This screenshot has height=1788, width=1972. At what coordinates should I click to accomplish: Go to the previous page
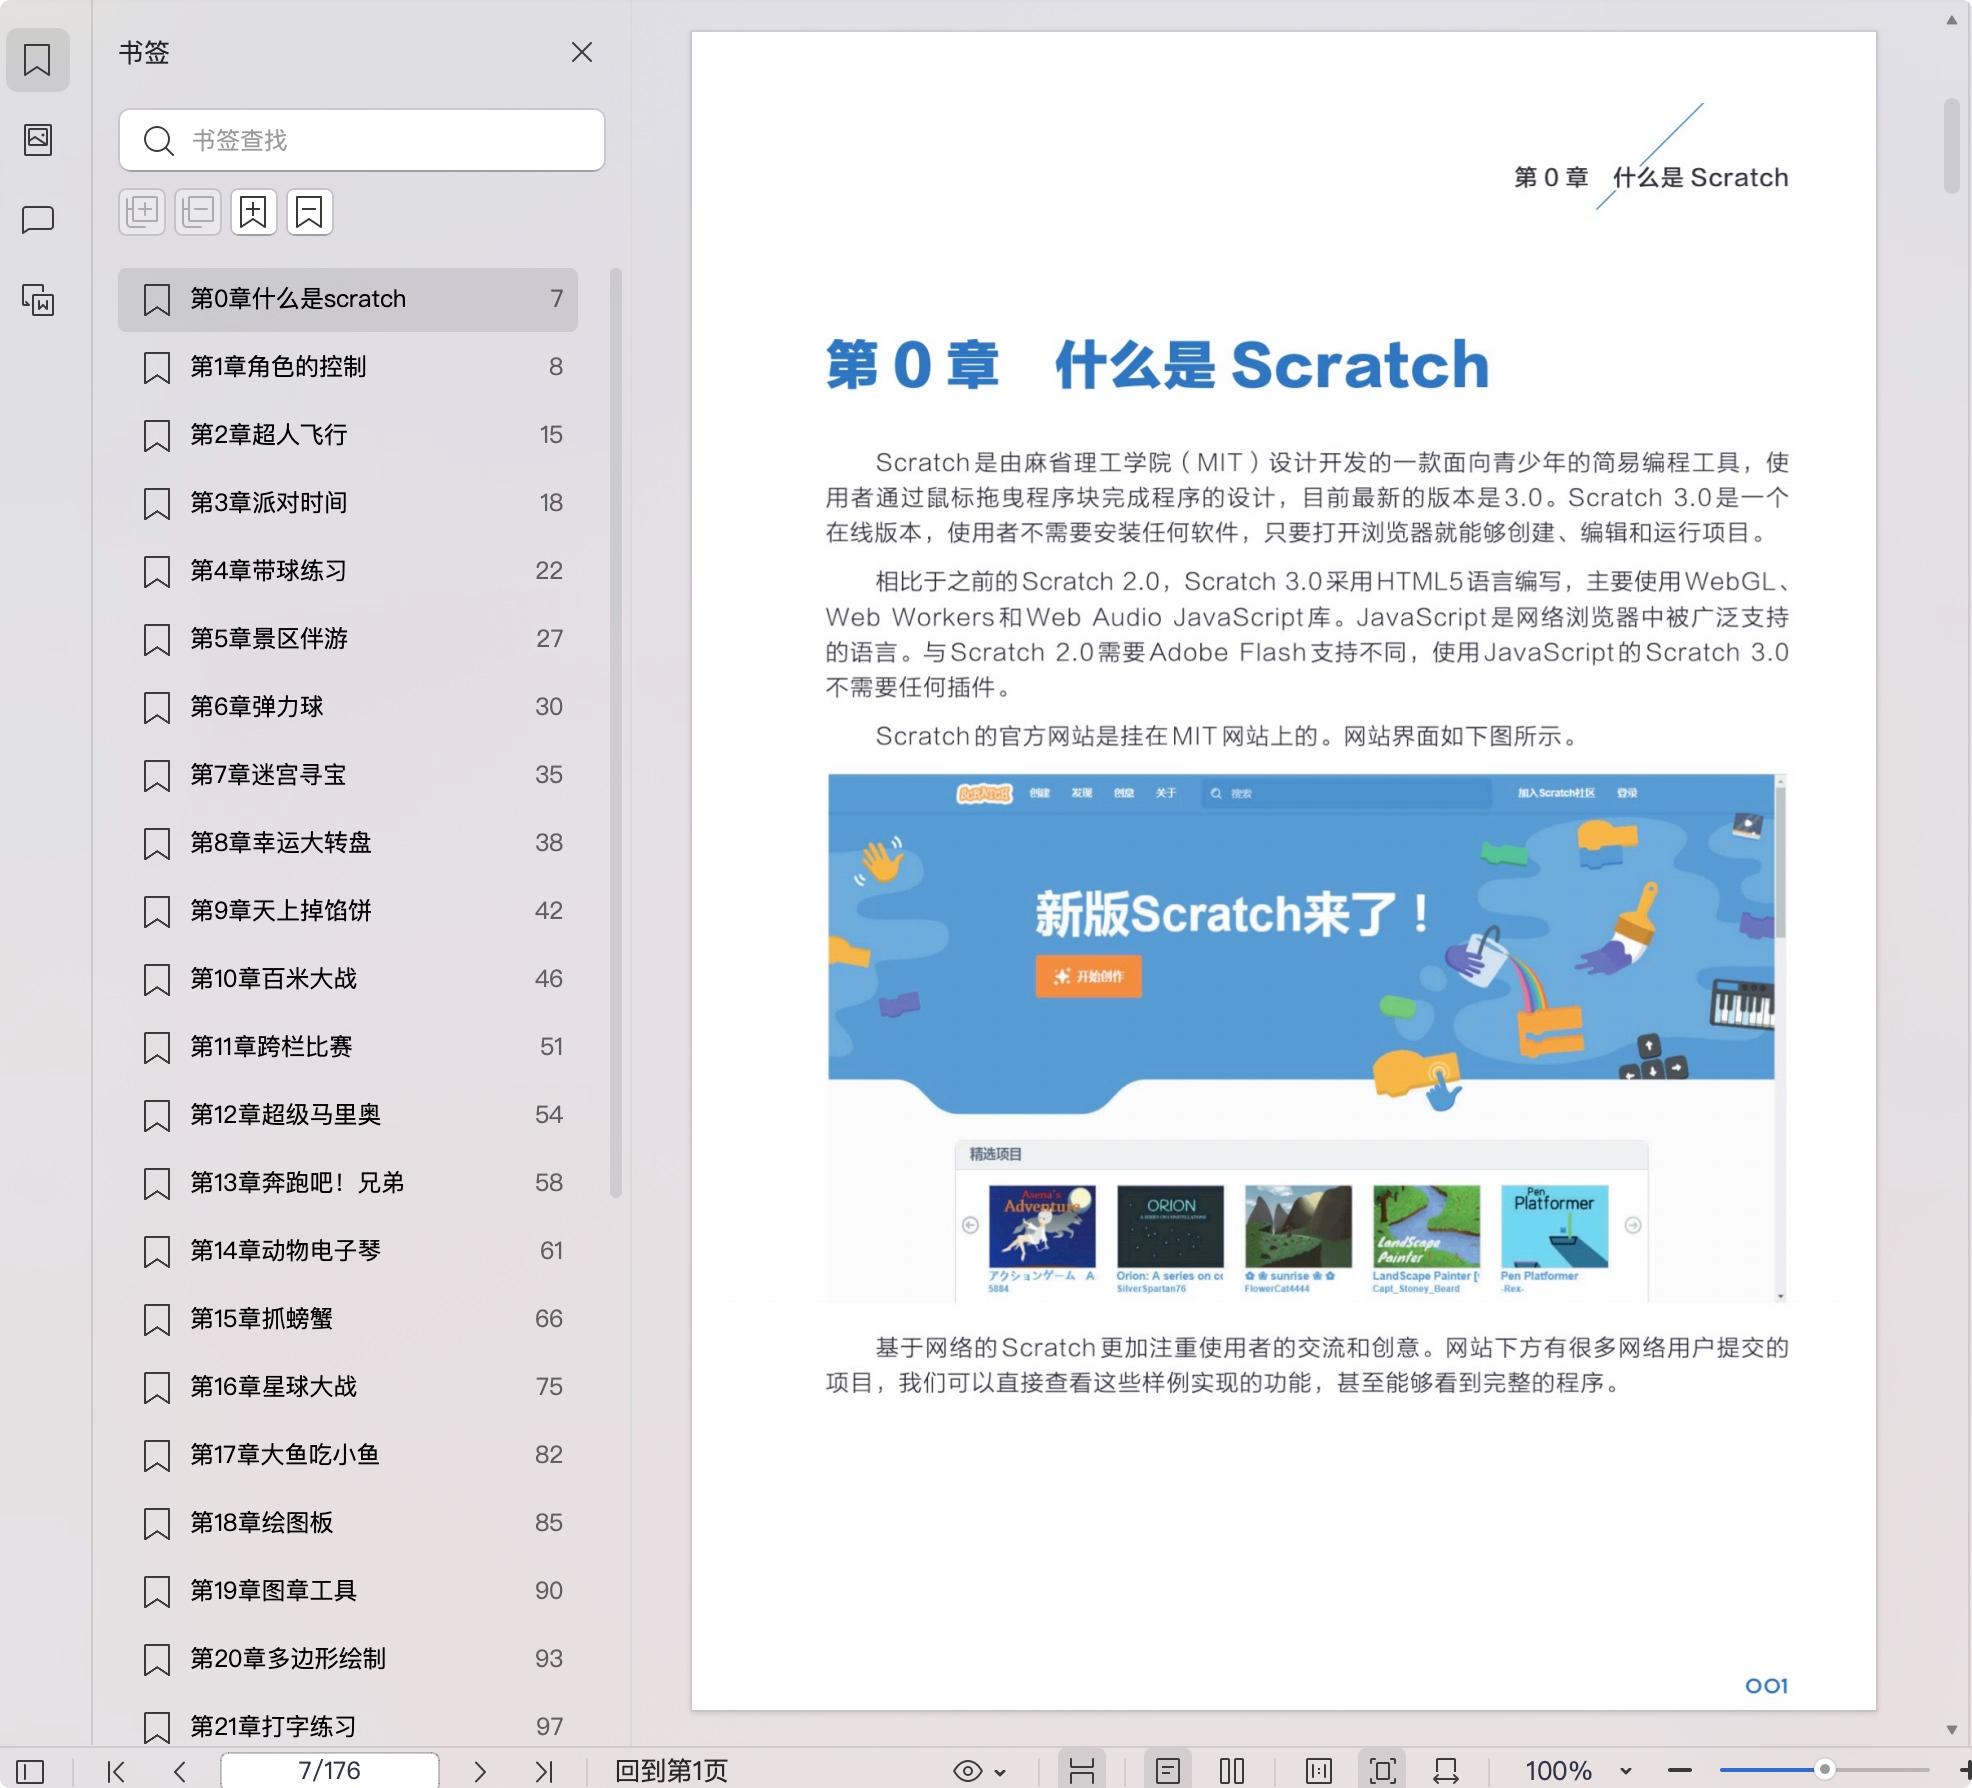click(x=180, y=1771)
